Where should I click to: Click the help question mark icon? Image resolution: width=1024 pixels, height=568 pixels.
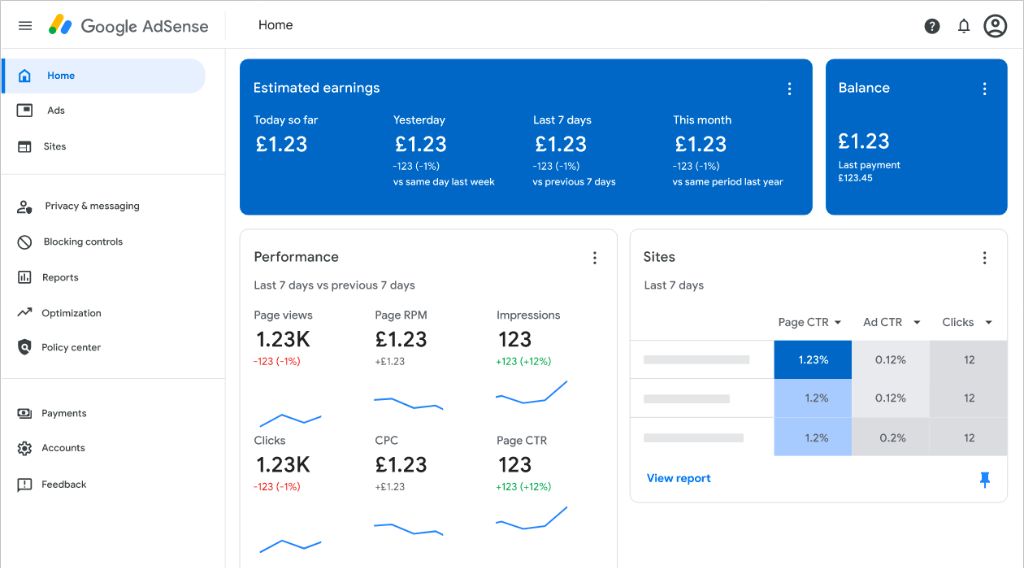(x=932, y=26)
